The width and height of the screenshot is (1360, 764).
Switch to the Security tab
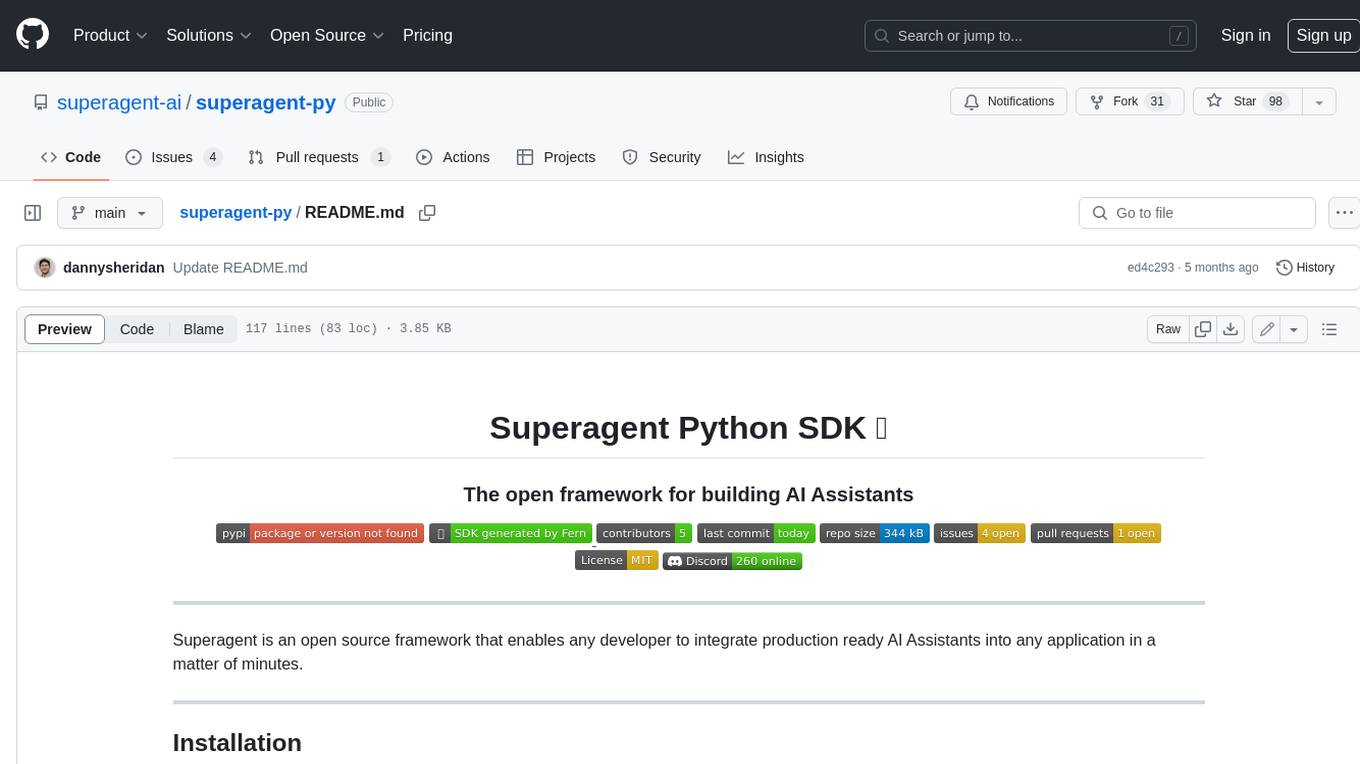(x=662, y=157)
